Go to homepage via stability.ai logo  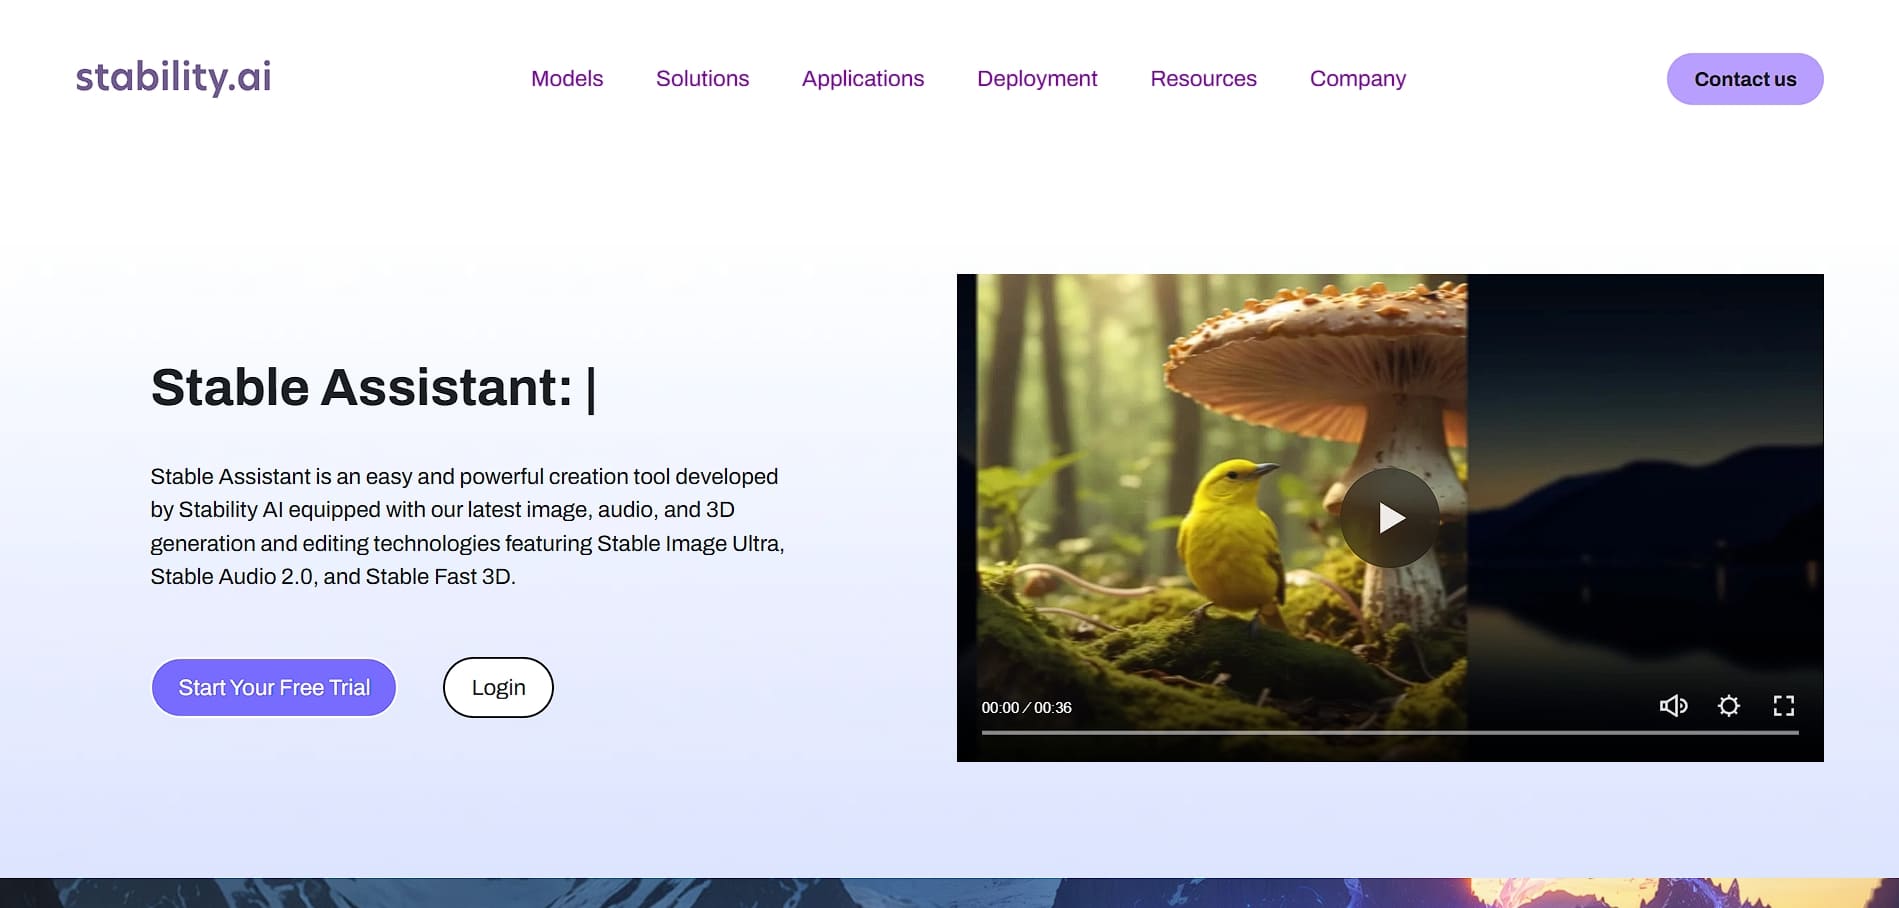(x=173, y=77)
